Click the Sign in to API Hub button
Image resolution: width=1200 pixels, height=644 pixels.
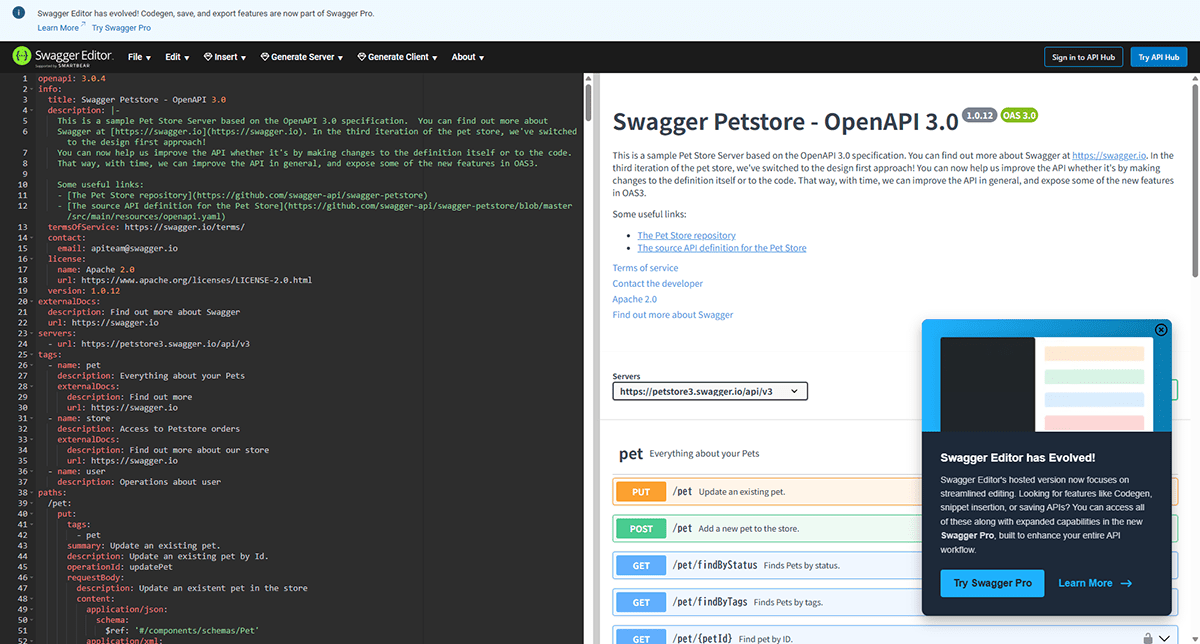click(1083, 57)
